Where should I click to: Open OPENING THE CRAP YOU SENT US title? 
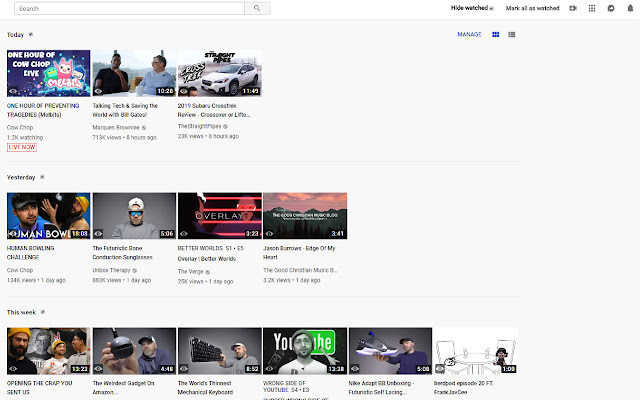40,387
